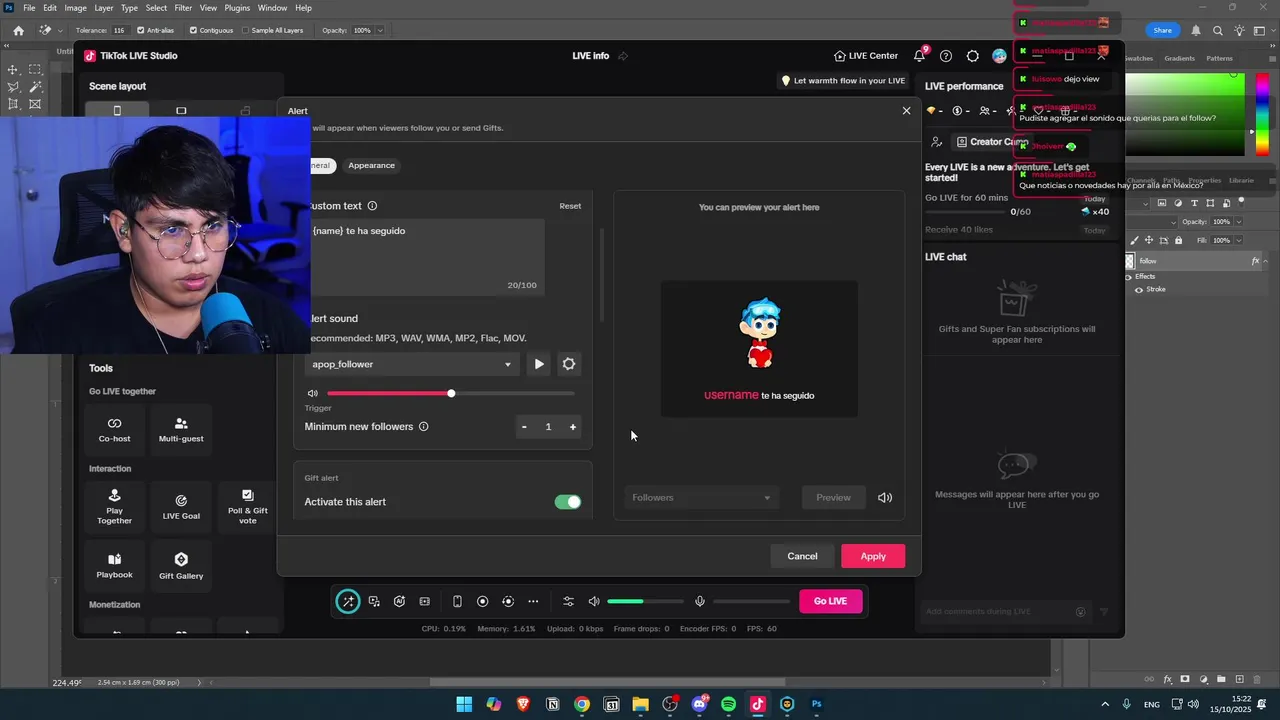Open the Photoshop Plugins menu
Image resolution: width=1280 pixels, height=720 pixels.
(x=237, y=8)
